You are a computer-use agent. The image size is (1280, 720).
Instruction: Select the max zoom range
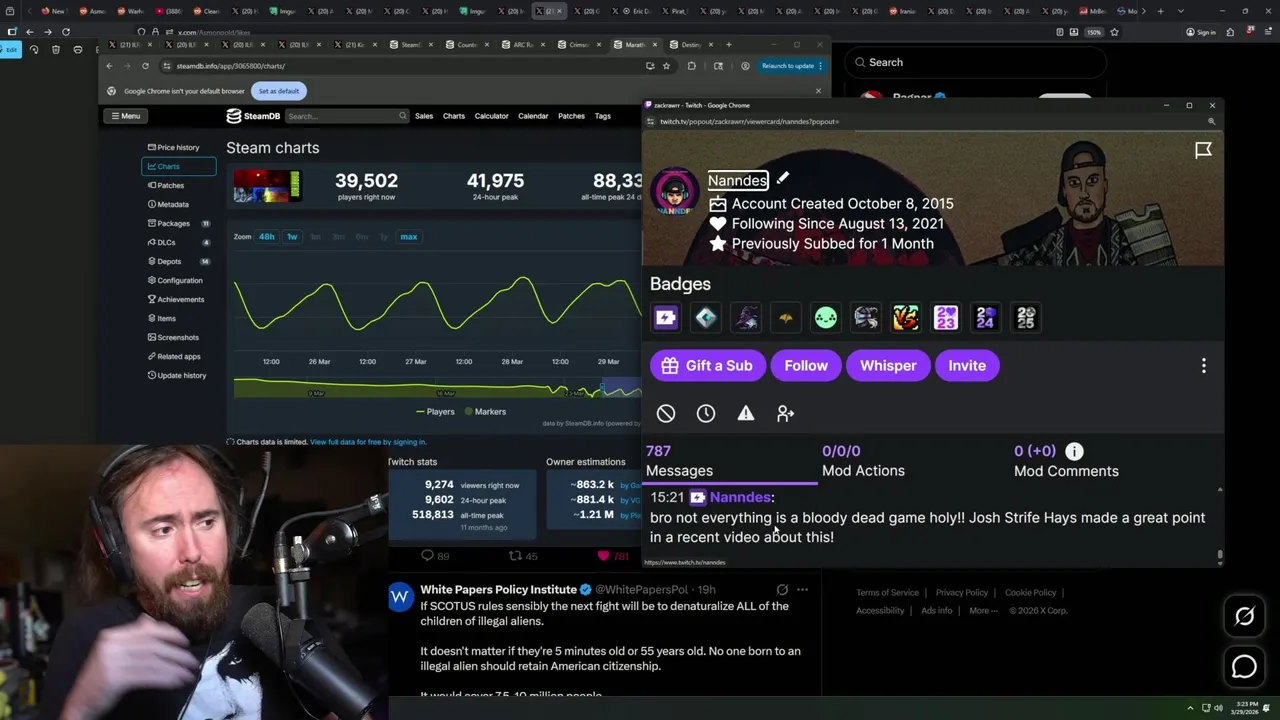(x=409, y=237)
